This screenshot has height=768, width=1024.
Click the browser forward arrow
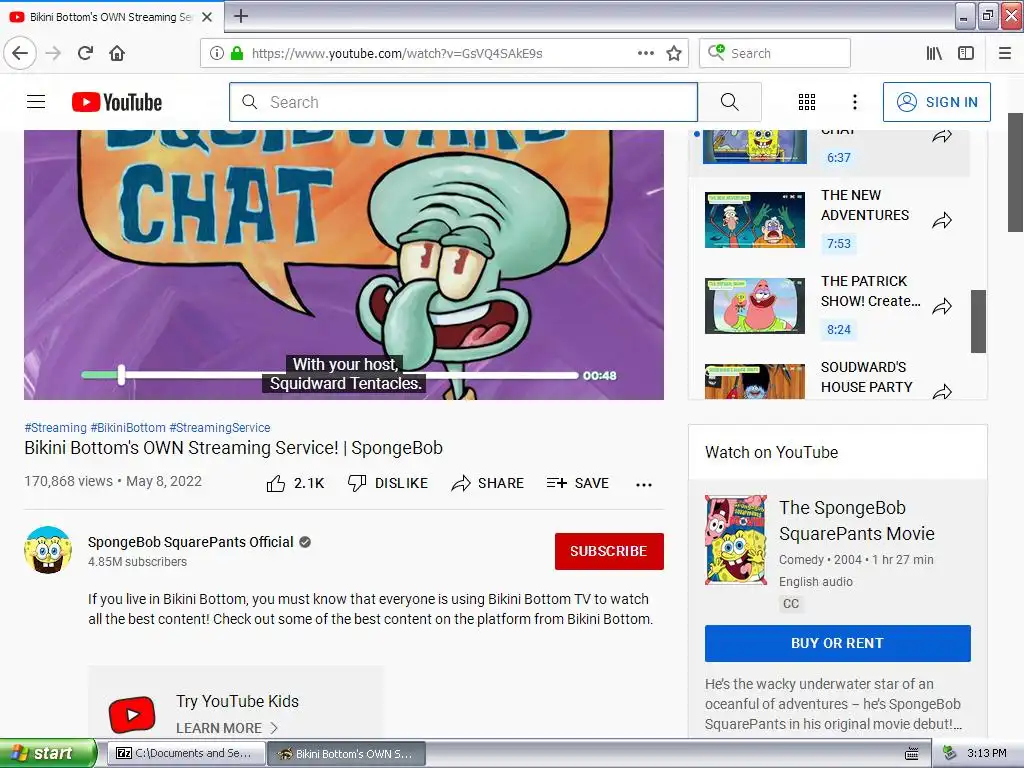click(54, 53)
